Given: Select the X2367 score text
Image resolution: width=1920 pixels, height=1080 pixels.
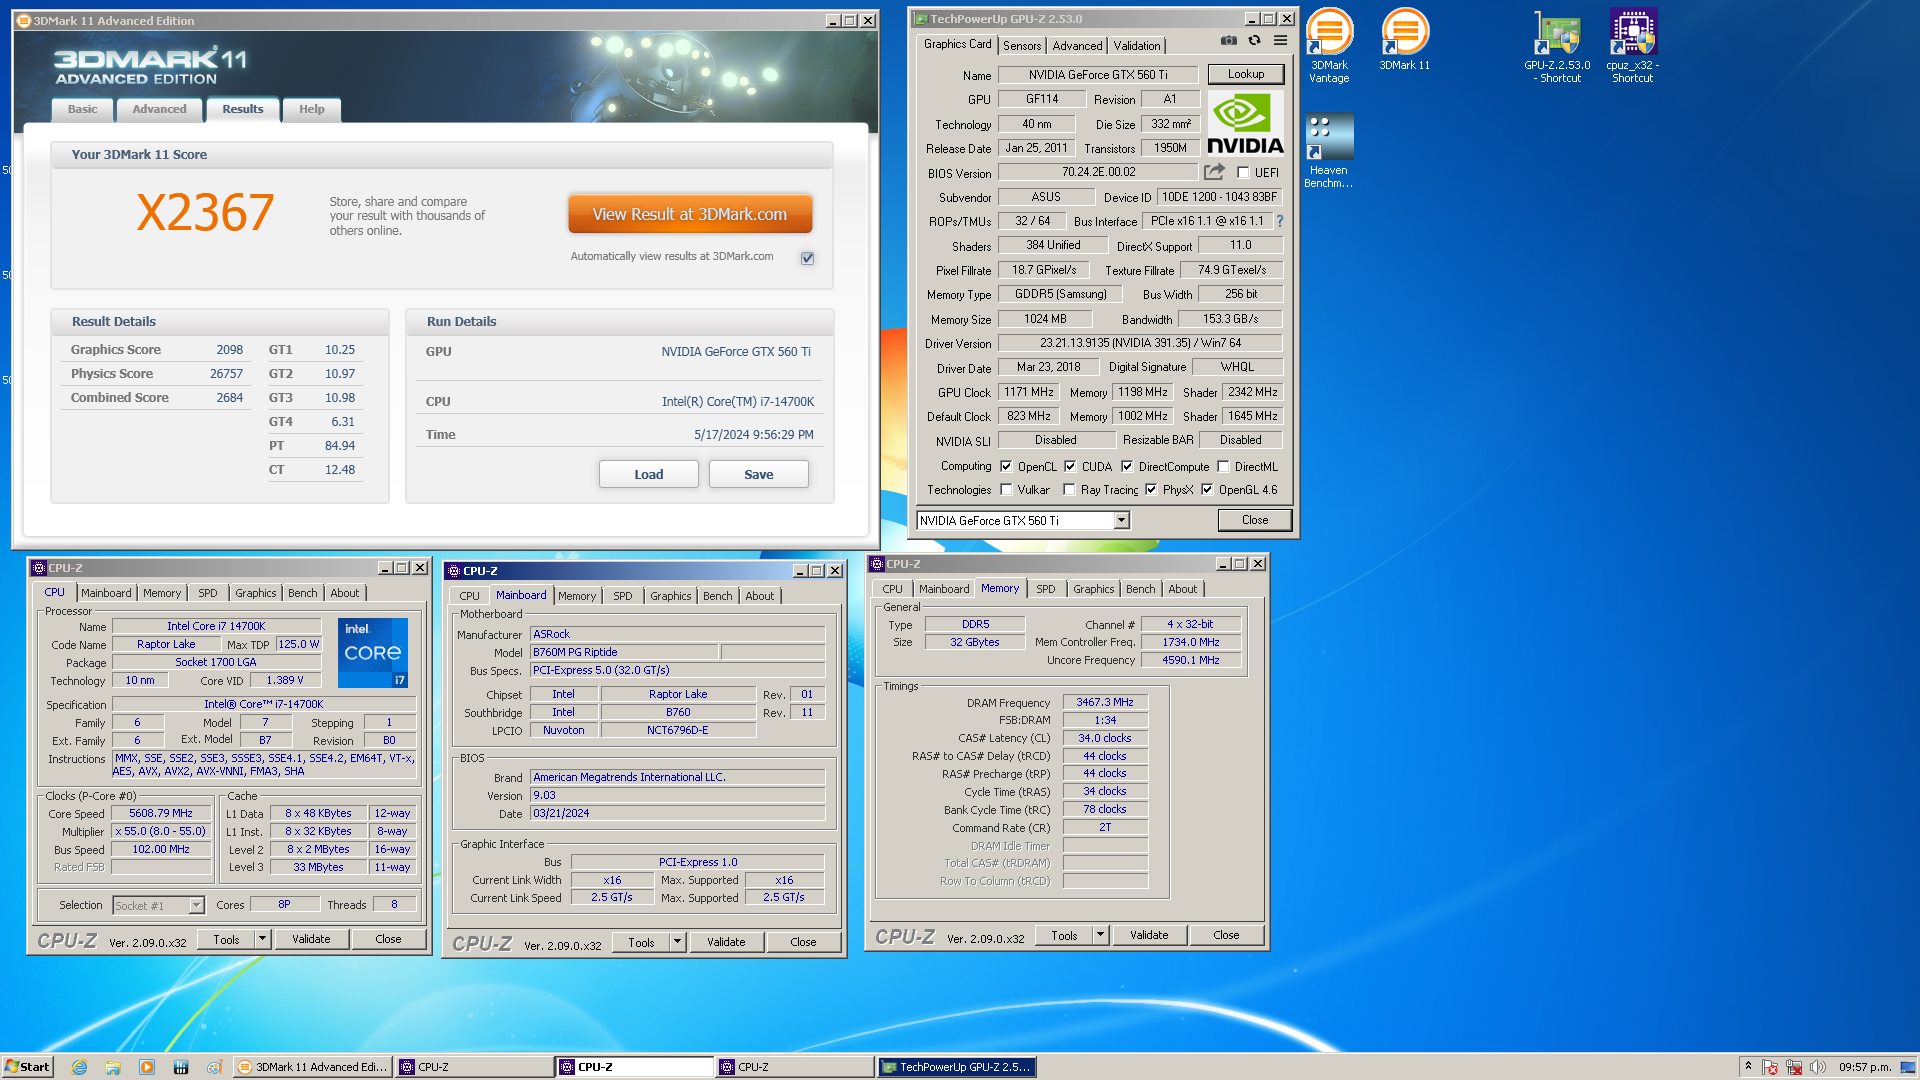Looking at the screenshot, I should tap(205, 213).
